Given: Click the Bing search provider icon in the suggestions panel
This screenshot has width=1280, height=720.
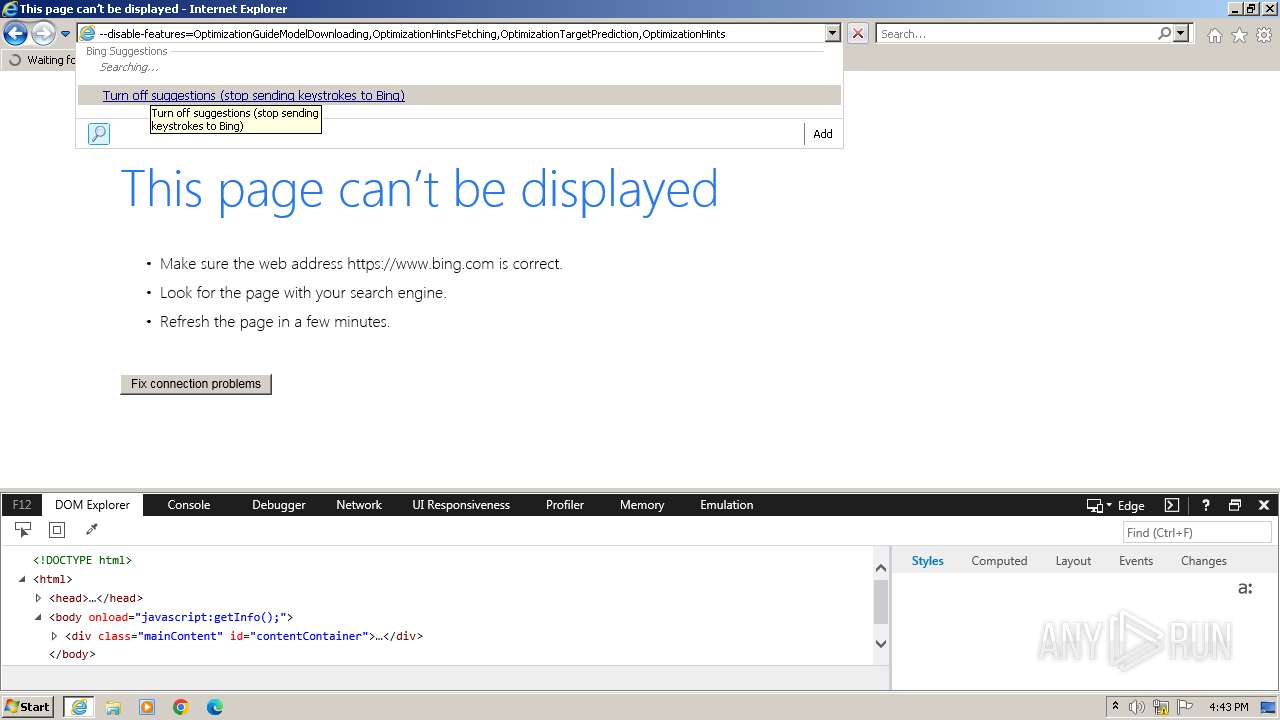Looking at the screenshot, I should click(99, 134).
